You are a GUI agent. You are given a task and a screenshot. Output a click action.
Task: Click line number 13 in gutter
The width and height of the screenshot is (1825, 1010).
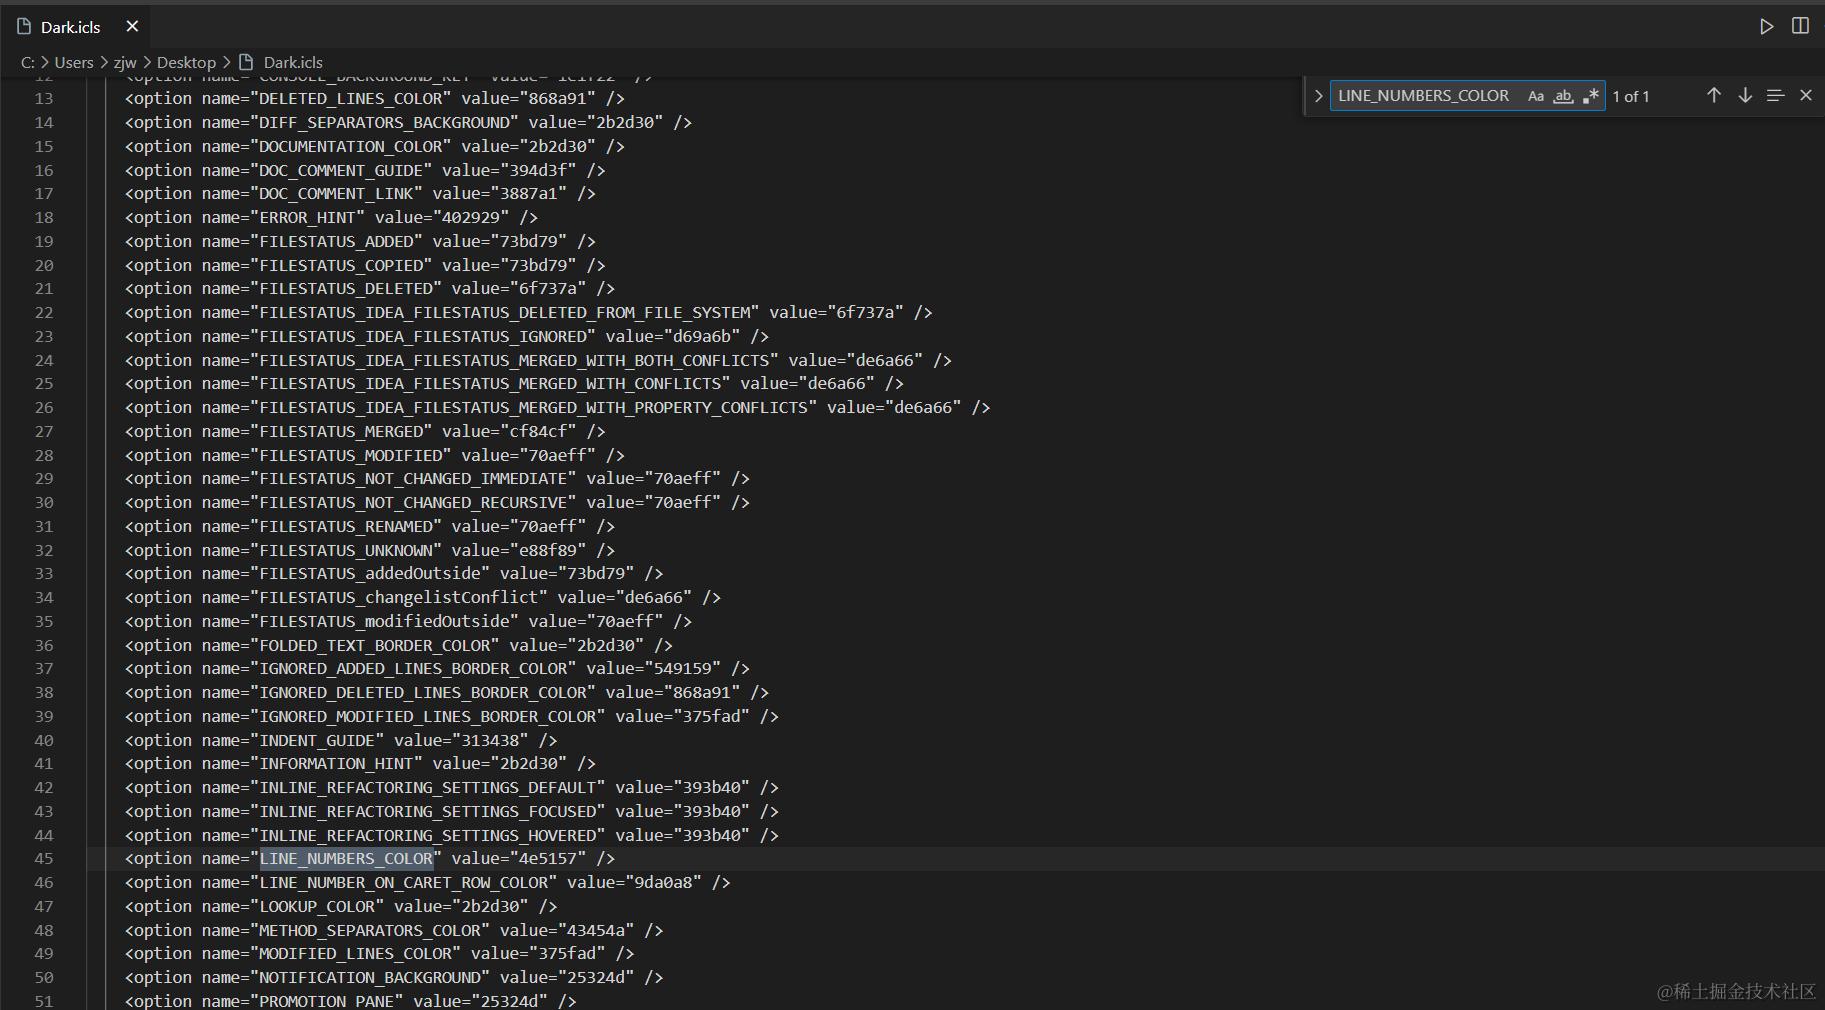tap(44, 98)
